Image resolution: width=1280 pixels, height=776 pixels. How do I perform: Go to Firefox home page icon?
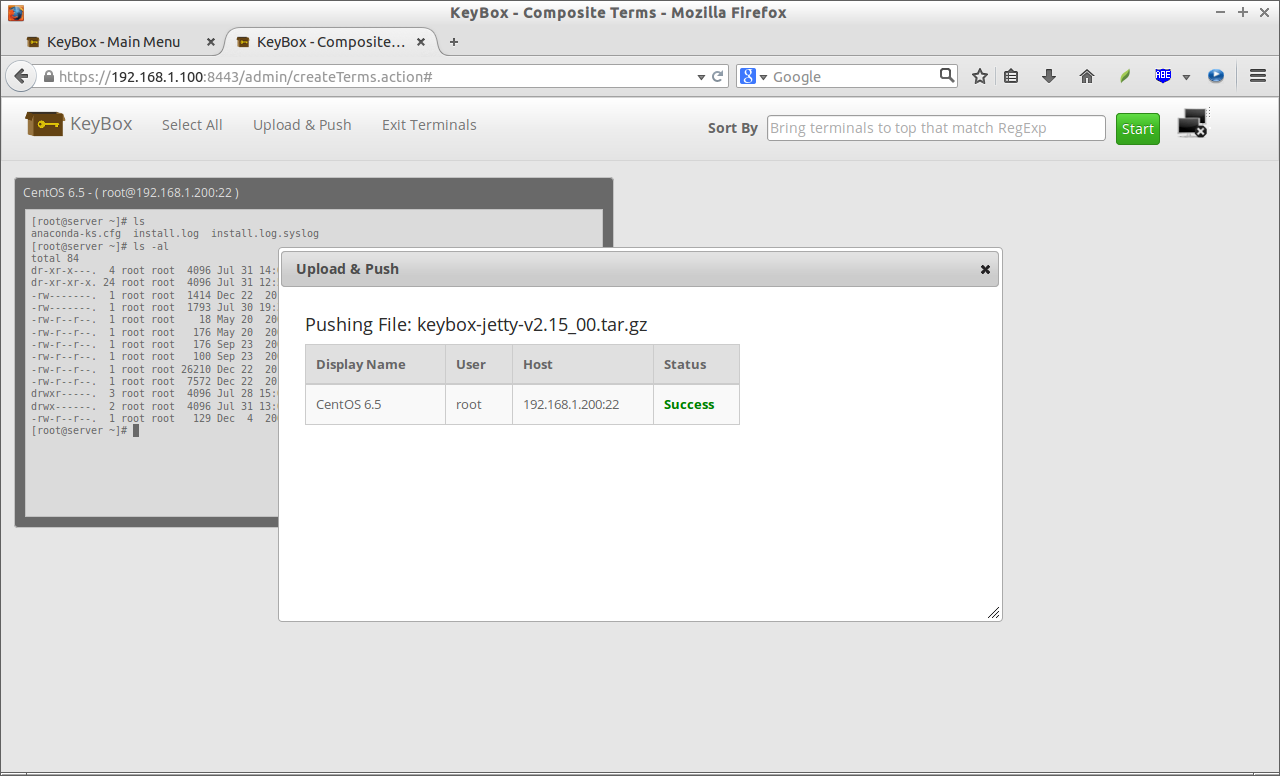point(1087,76)
